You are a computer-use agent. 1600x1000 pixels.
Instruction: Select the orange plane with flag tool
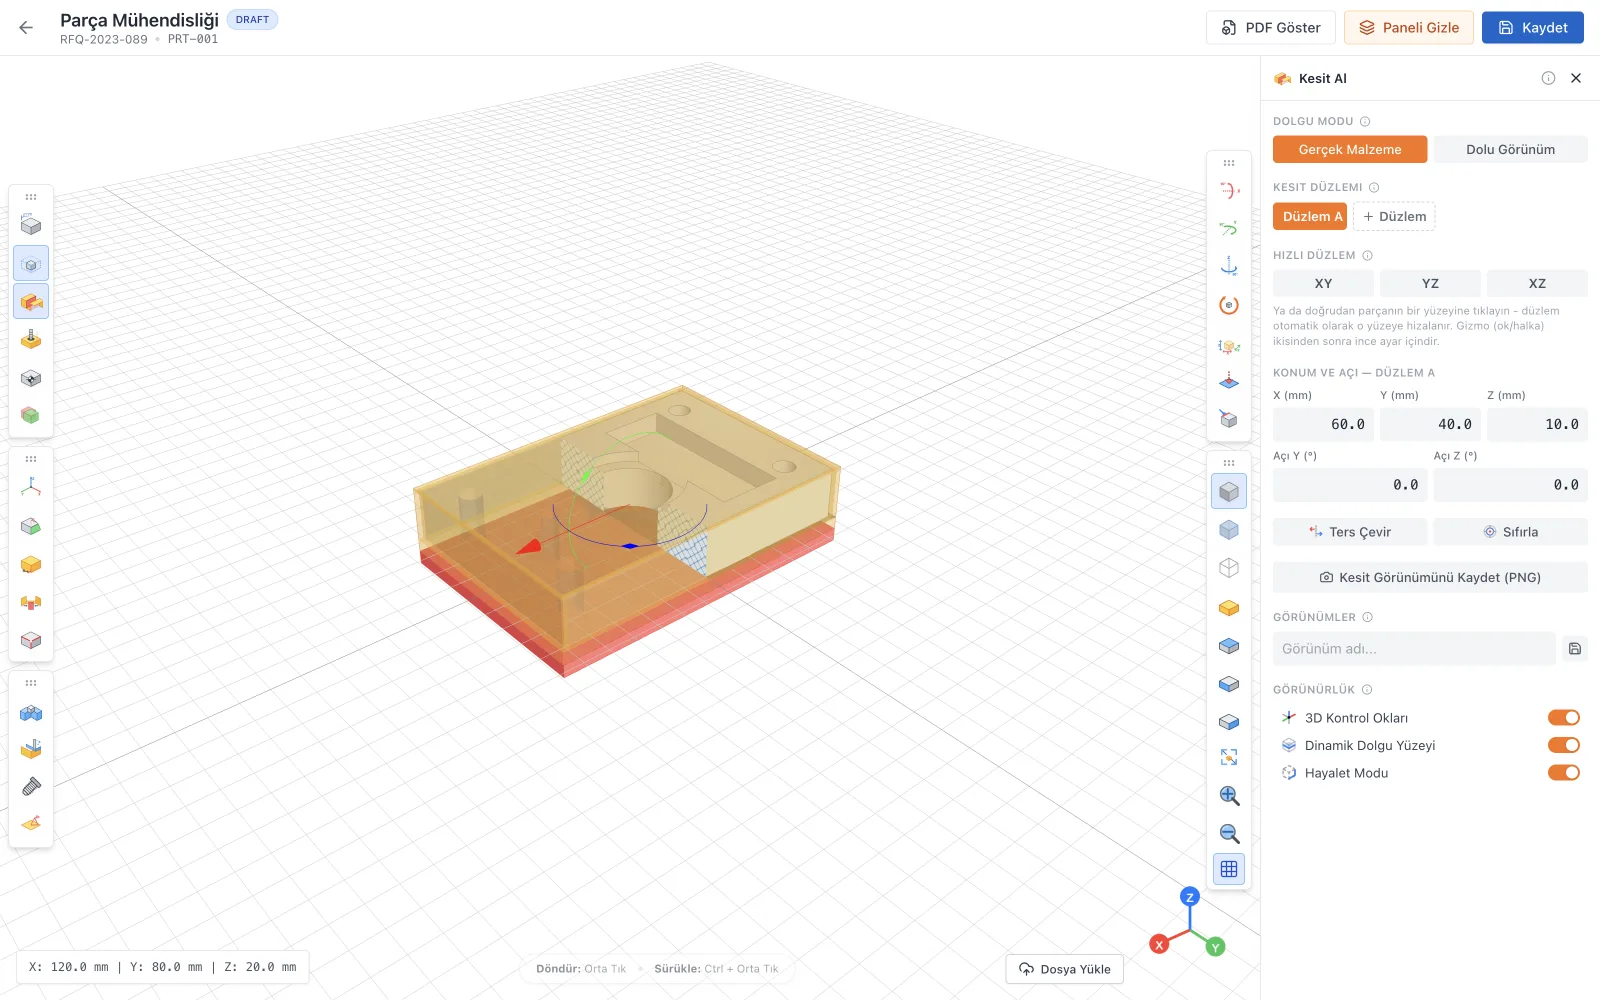tap(31, 823)
